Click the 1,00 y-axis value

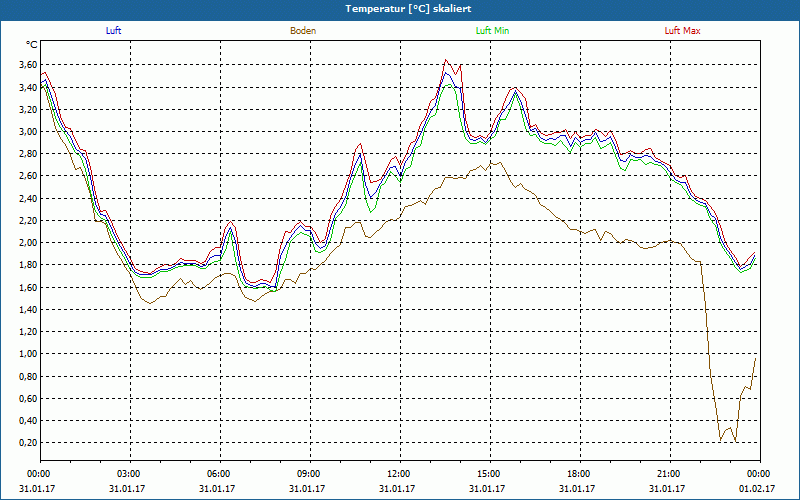point(28,354)
